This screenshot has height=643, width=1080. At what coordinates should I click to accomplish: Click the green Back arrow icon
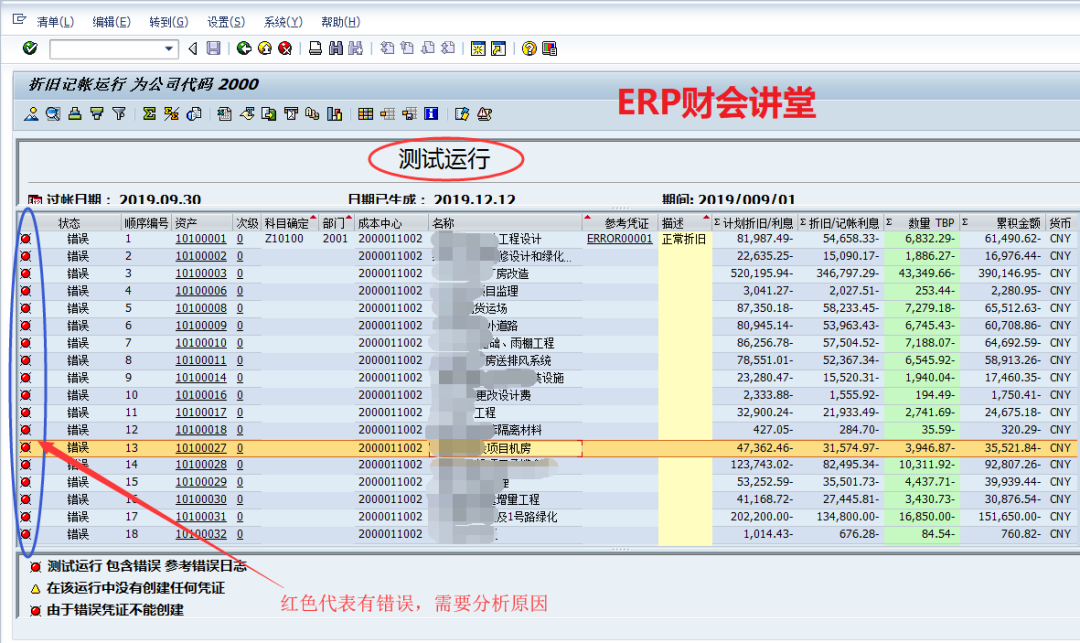(244, 48)
